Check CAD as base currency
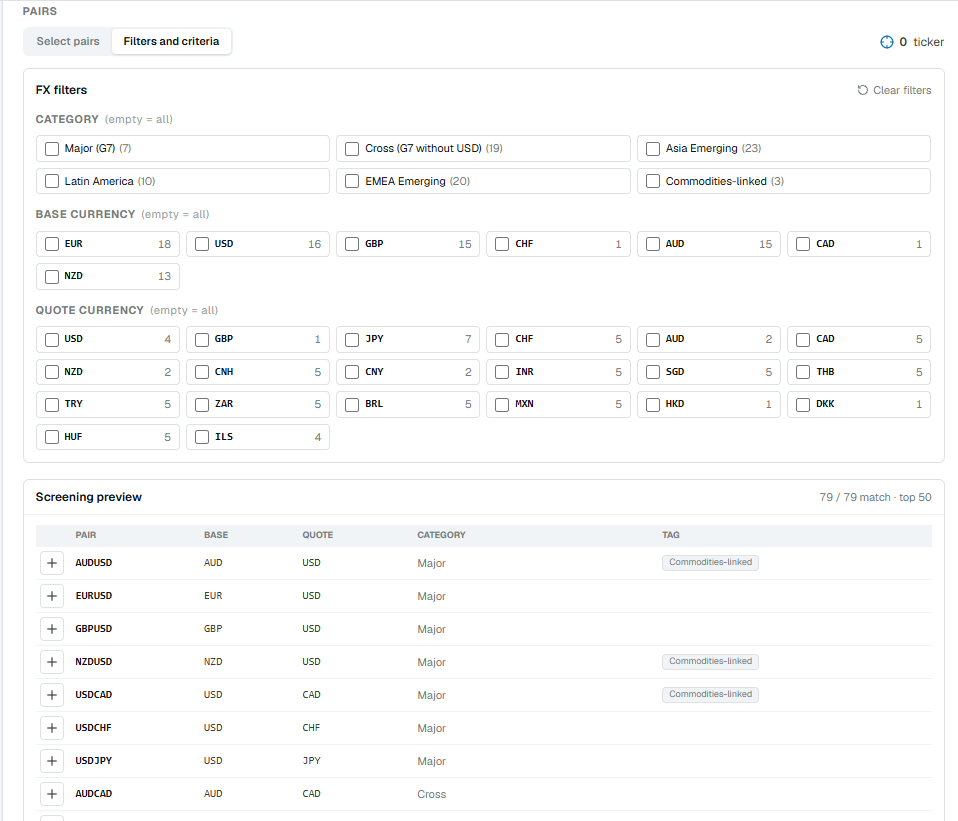The image size is (958, 821). pos(803,244)
